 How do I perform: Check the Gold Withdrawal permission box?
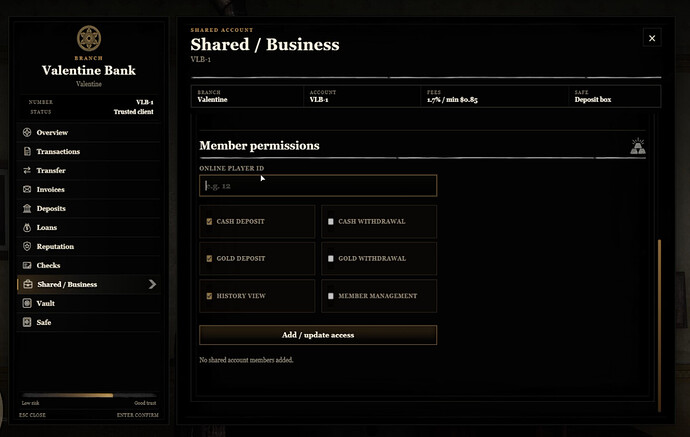coord(330,258)
